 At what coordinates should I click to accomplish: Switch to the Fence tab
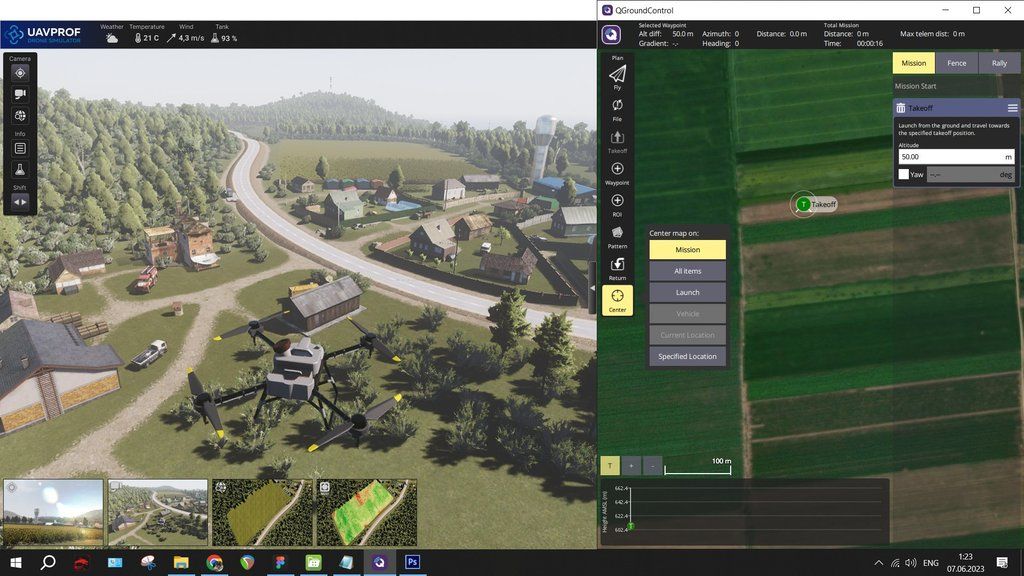(x=957, y=63)
